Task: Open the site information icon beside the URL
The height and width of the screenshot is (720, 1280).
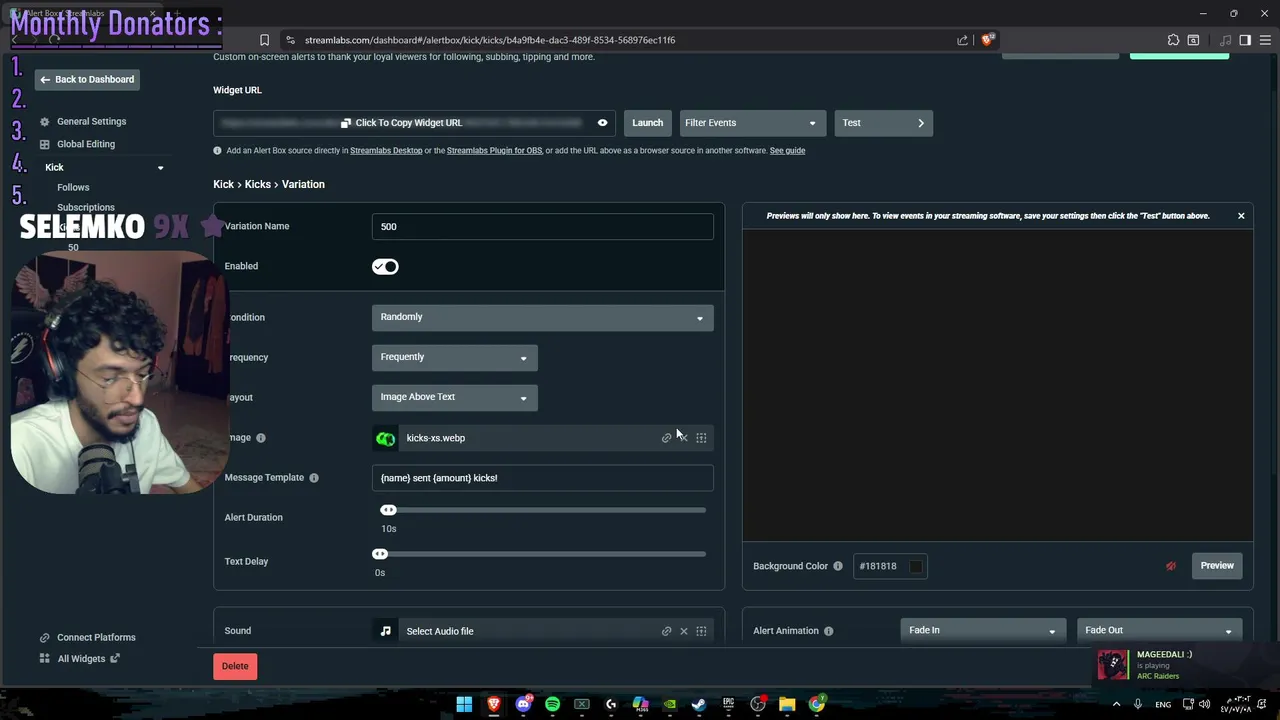Action: point(290,40)
